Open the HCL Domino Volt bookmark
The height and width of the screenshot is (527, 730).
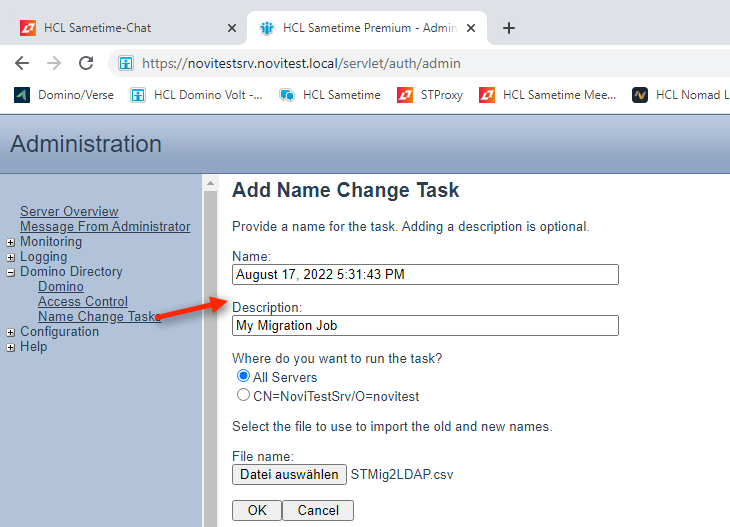pyautogui.click(x=196, y=95)
